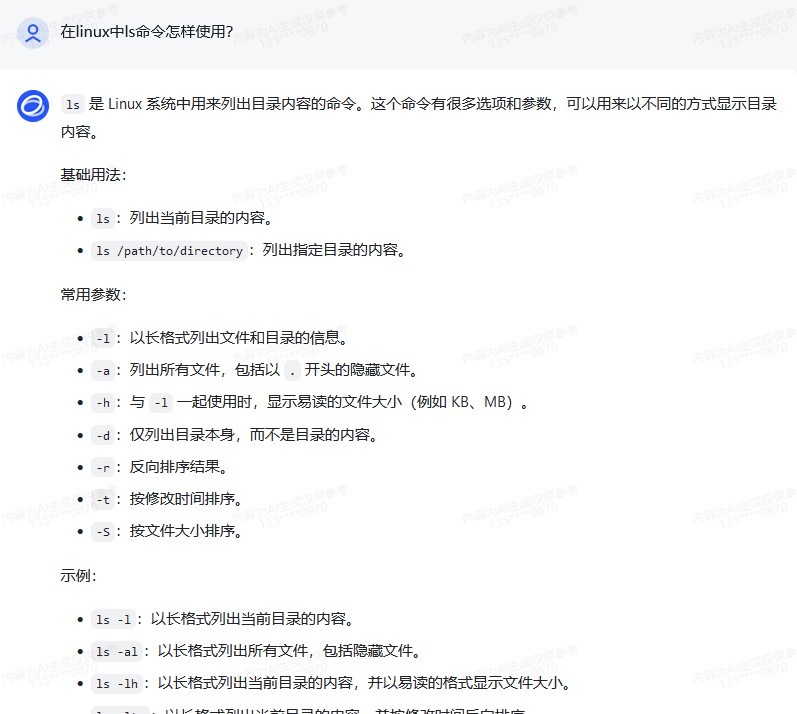797x714 pixels.
Task: Click the heading "常用参数:"
Action: point(94,295)
